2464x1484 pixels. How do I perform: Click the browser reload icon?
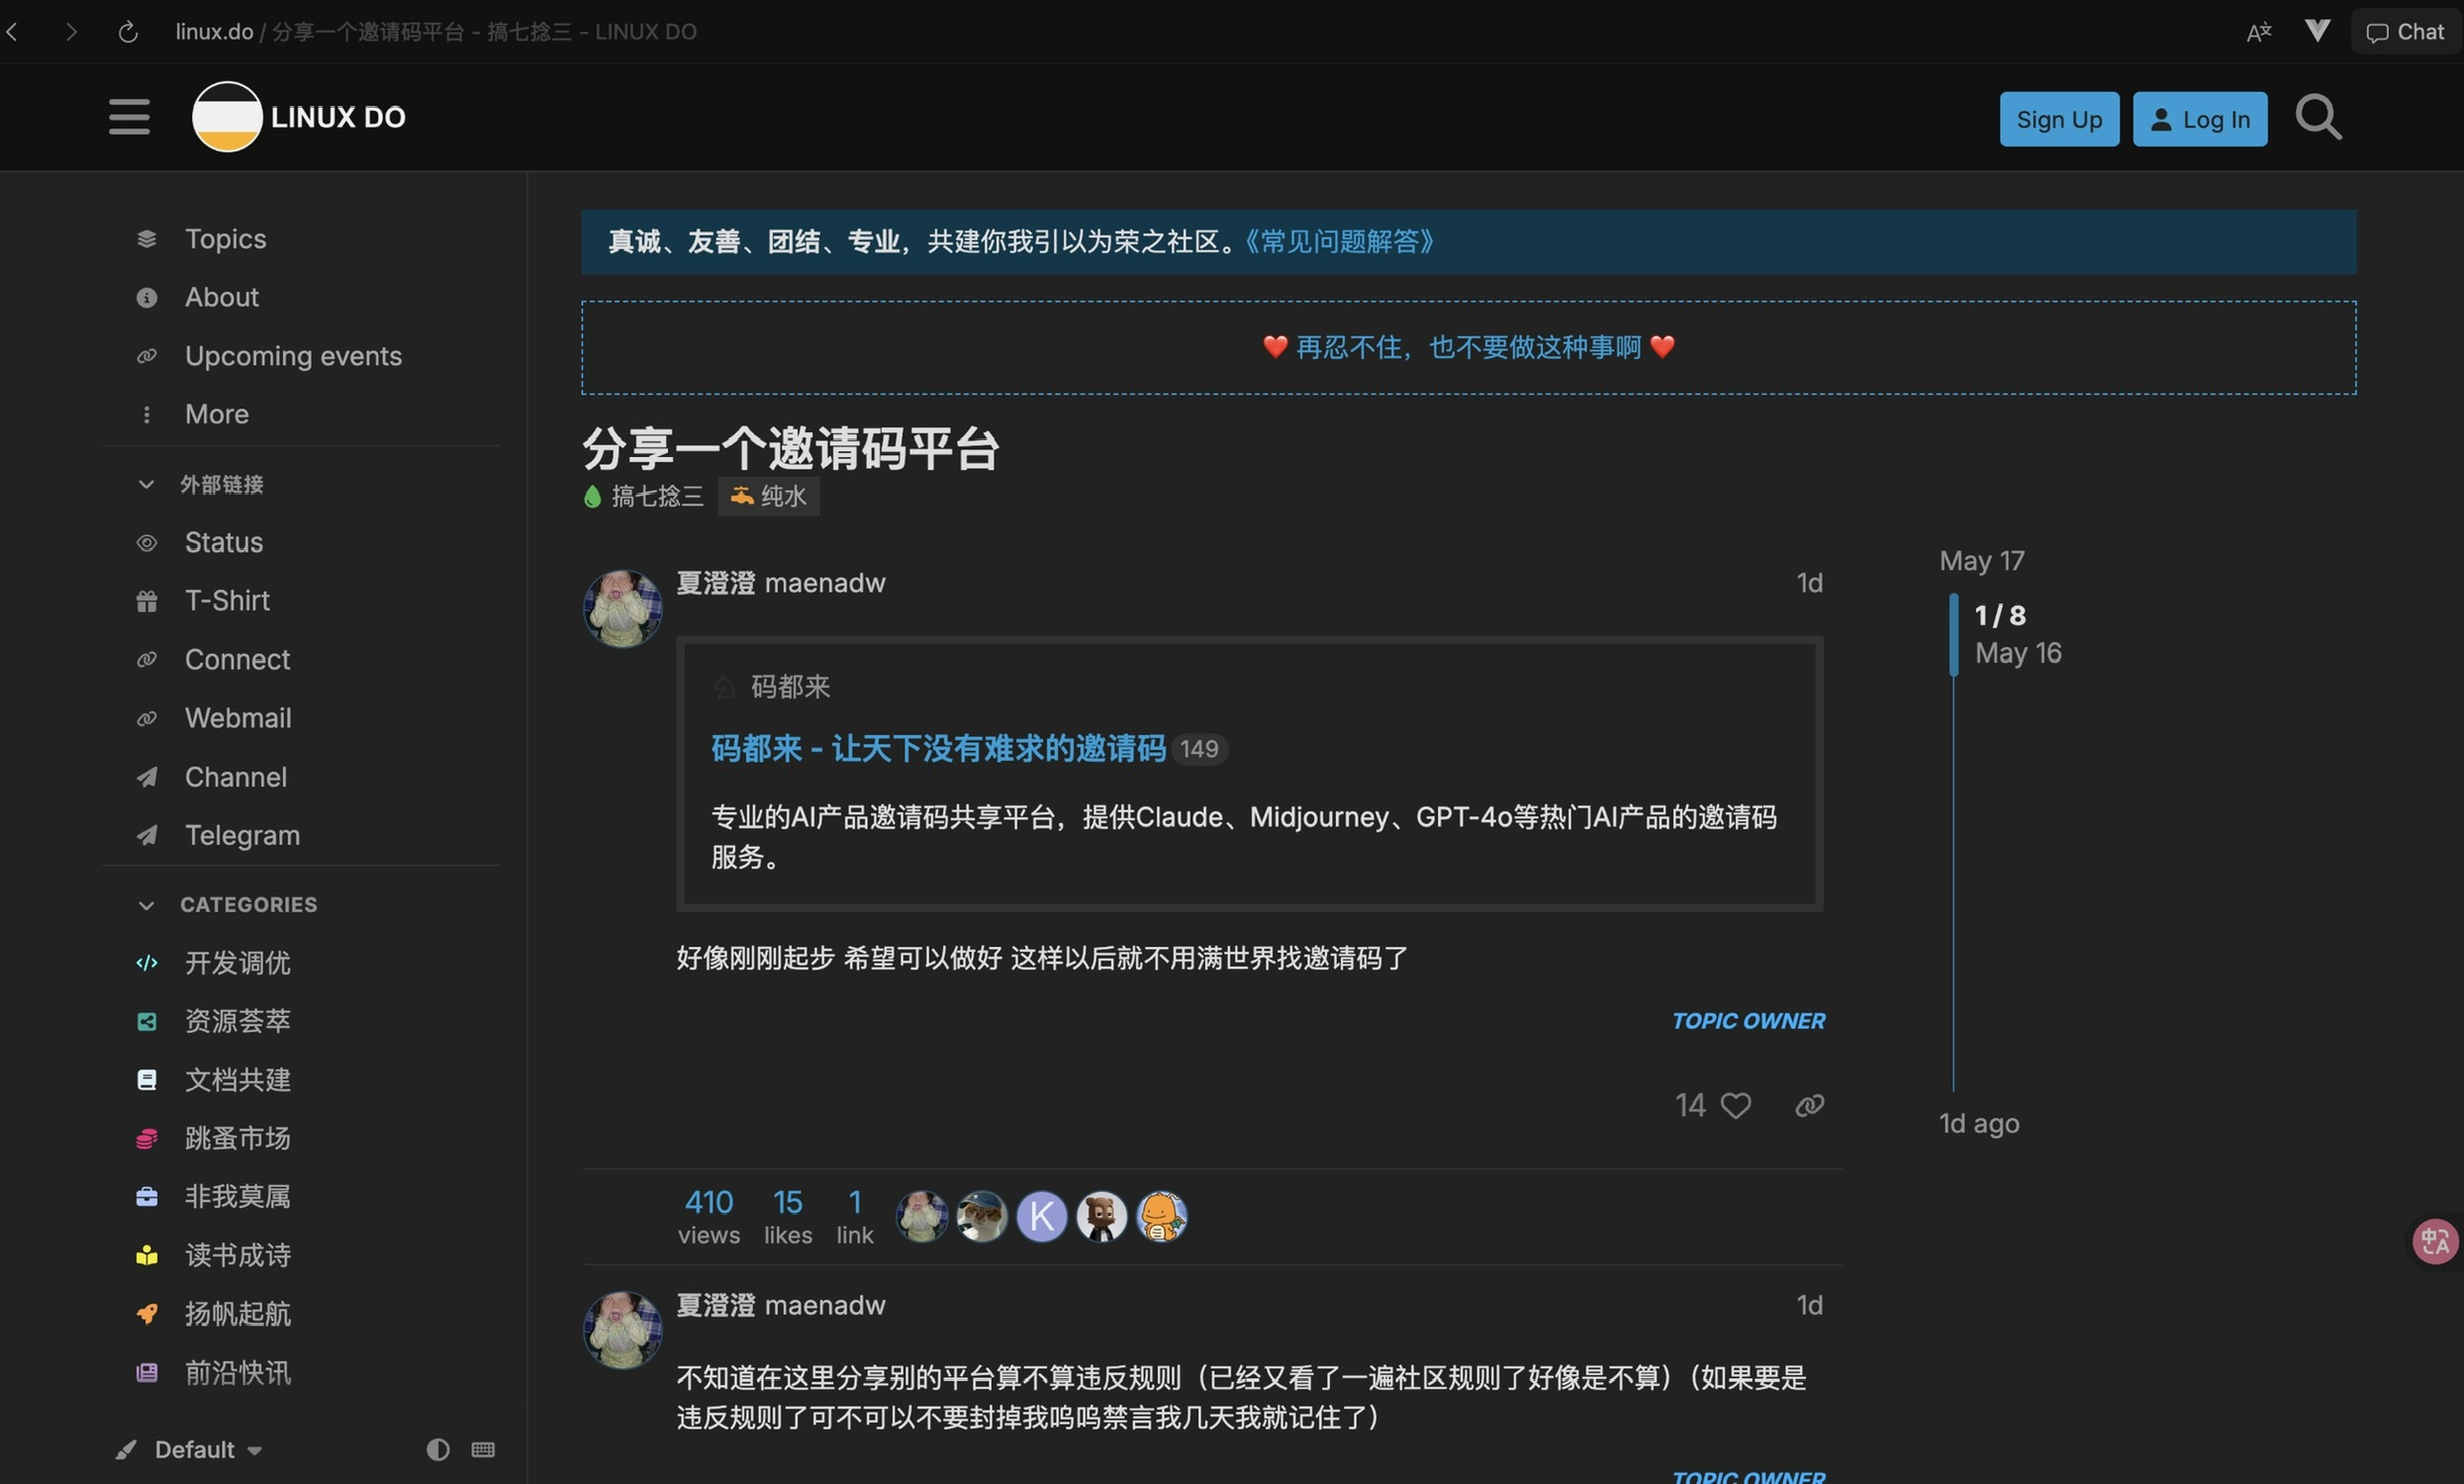pyautogui.click(x=128, y=32)
